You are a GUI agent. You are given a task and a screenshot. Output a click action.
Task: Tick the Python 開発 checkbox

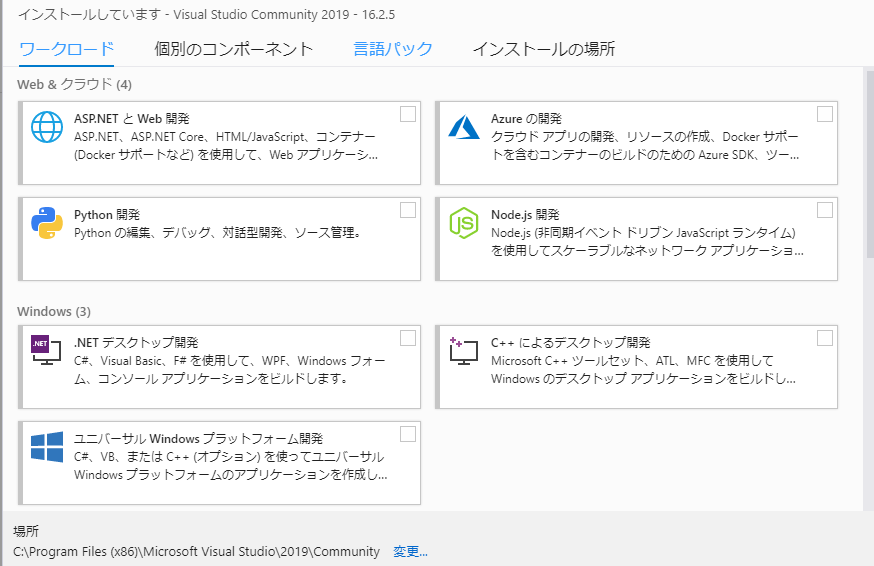click(x=408, y=210)
